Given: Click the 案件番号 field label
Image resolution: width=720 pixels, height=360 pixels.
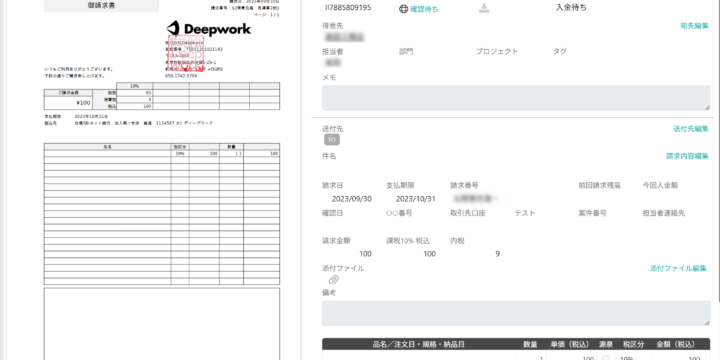Looking at the screenshot, I should (x=592, y=213).
